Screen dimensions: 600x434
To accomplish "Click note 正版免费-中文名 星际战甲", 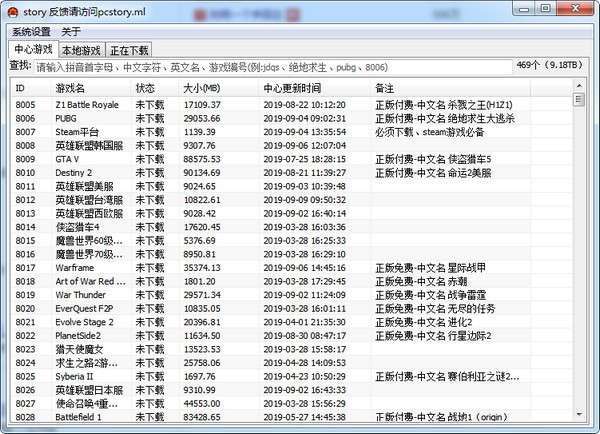I will 430,268.
